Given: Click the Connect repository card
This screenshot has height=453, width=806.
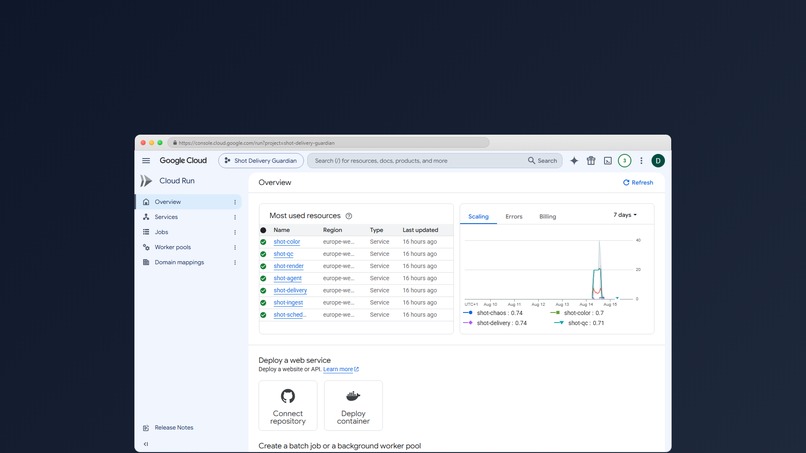Looking at the screenshot, I should point(288,406).
